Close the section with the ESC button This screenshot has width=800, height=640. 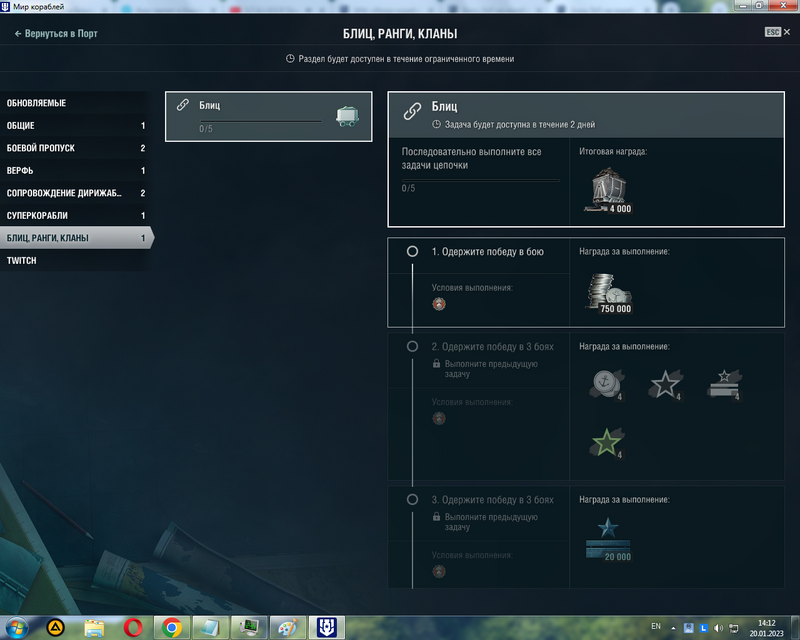coord(777,32)
